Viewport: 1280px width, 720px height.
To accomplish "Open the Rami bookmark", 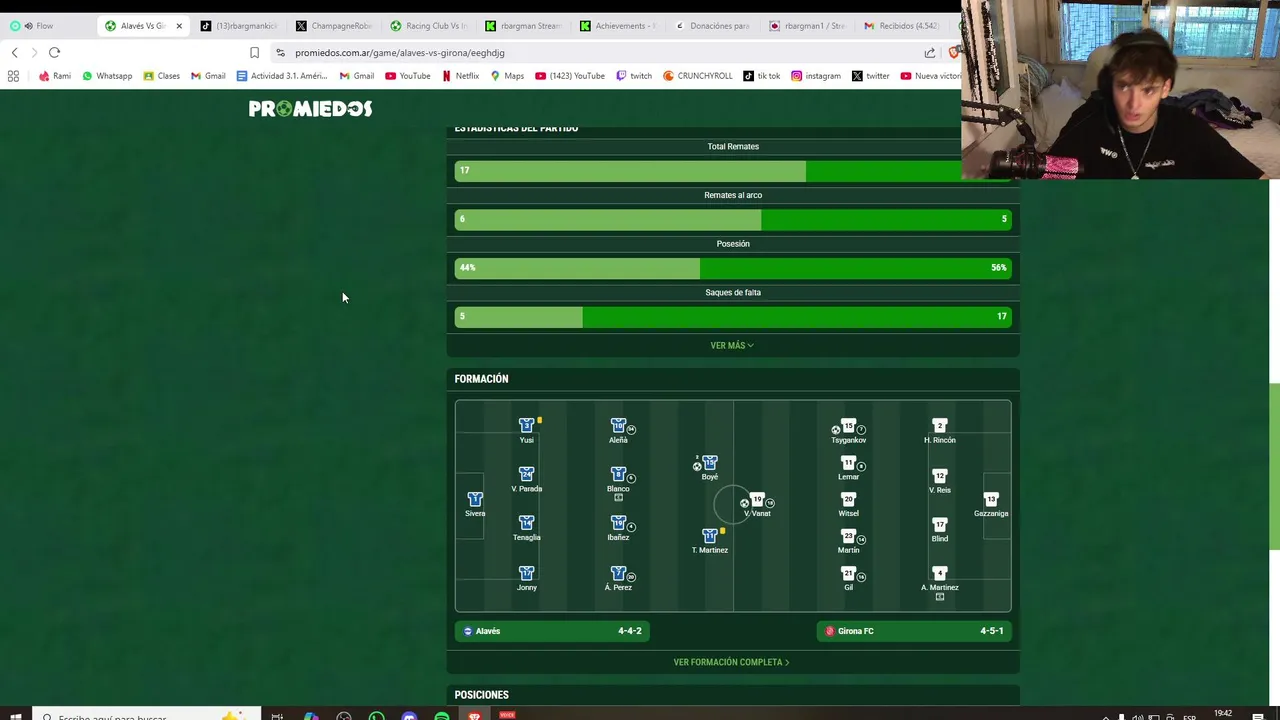I will click(x=54, y=76).
